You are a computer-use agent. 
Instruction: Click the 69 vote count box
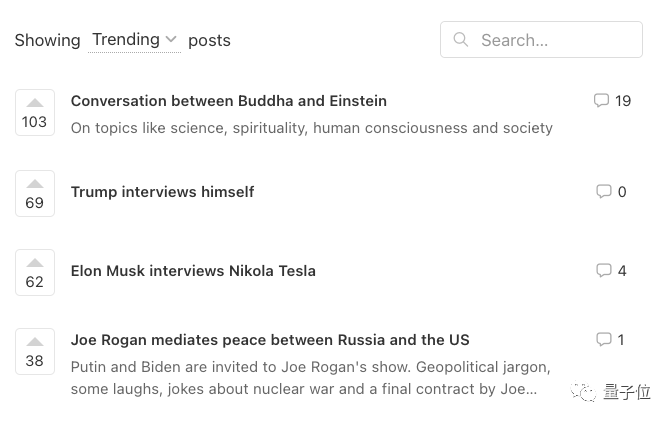point(35,193)
